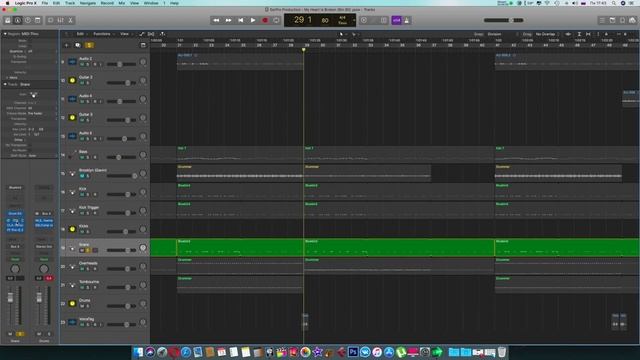Adjust the Snare track volume slider
Screen dimensions: 640x360
coord(121,250)
